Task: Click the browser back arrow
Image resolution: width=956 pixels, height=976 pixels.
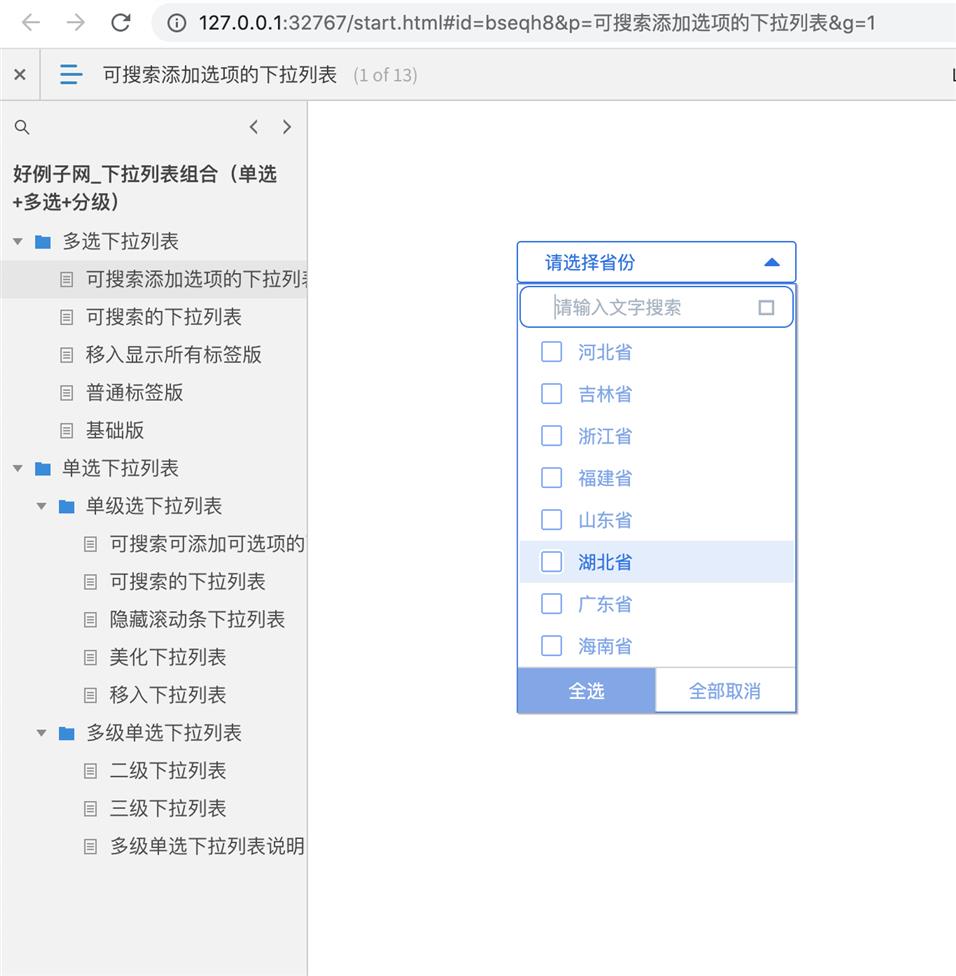Action: point(31,22)
